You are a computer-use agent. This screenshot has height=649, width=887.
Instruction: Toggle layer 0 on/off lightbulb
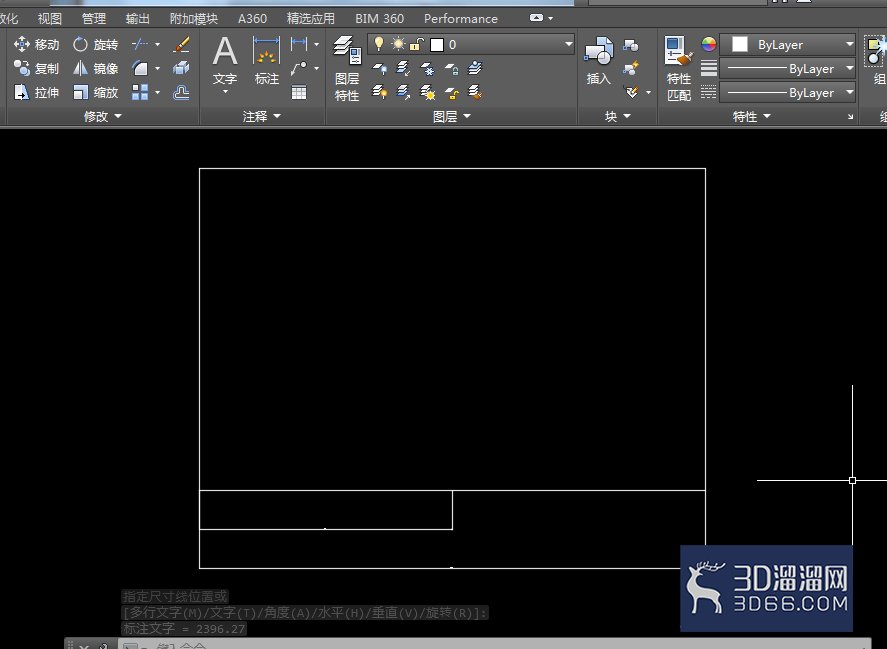(379, 44)
